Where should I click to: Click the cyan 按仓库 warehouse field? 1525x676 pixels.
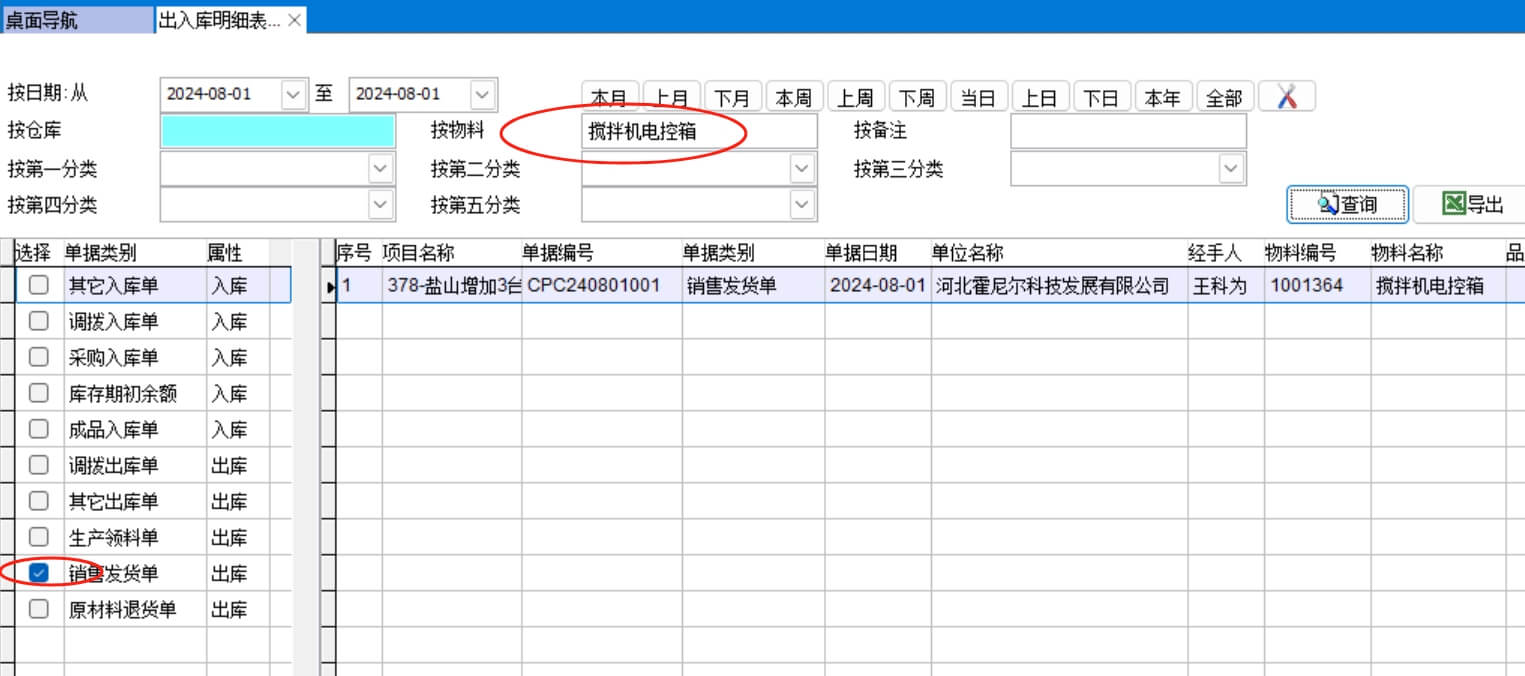tap(277, 131)
